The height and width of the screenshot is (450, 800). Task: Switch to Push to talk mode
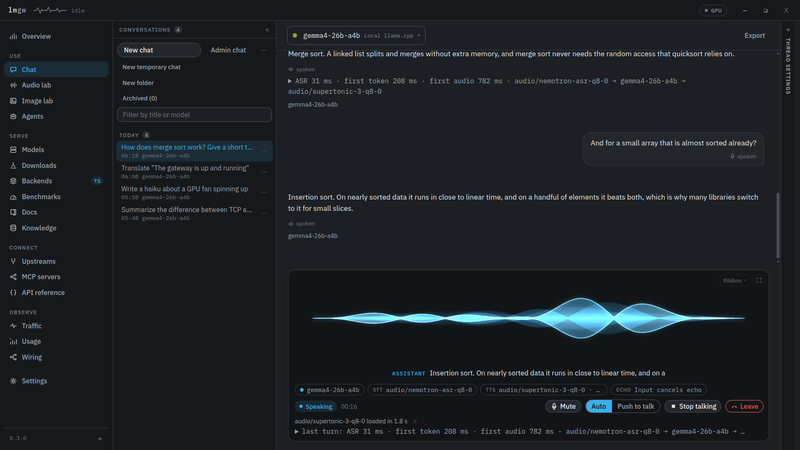[636, 407]
